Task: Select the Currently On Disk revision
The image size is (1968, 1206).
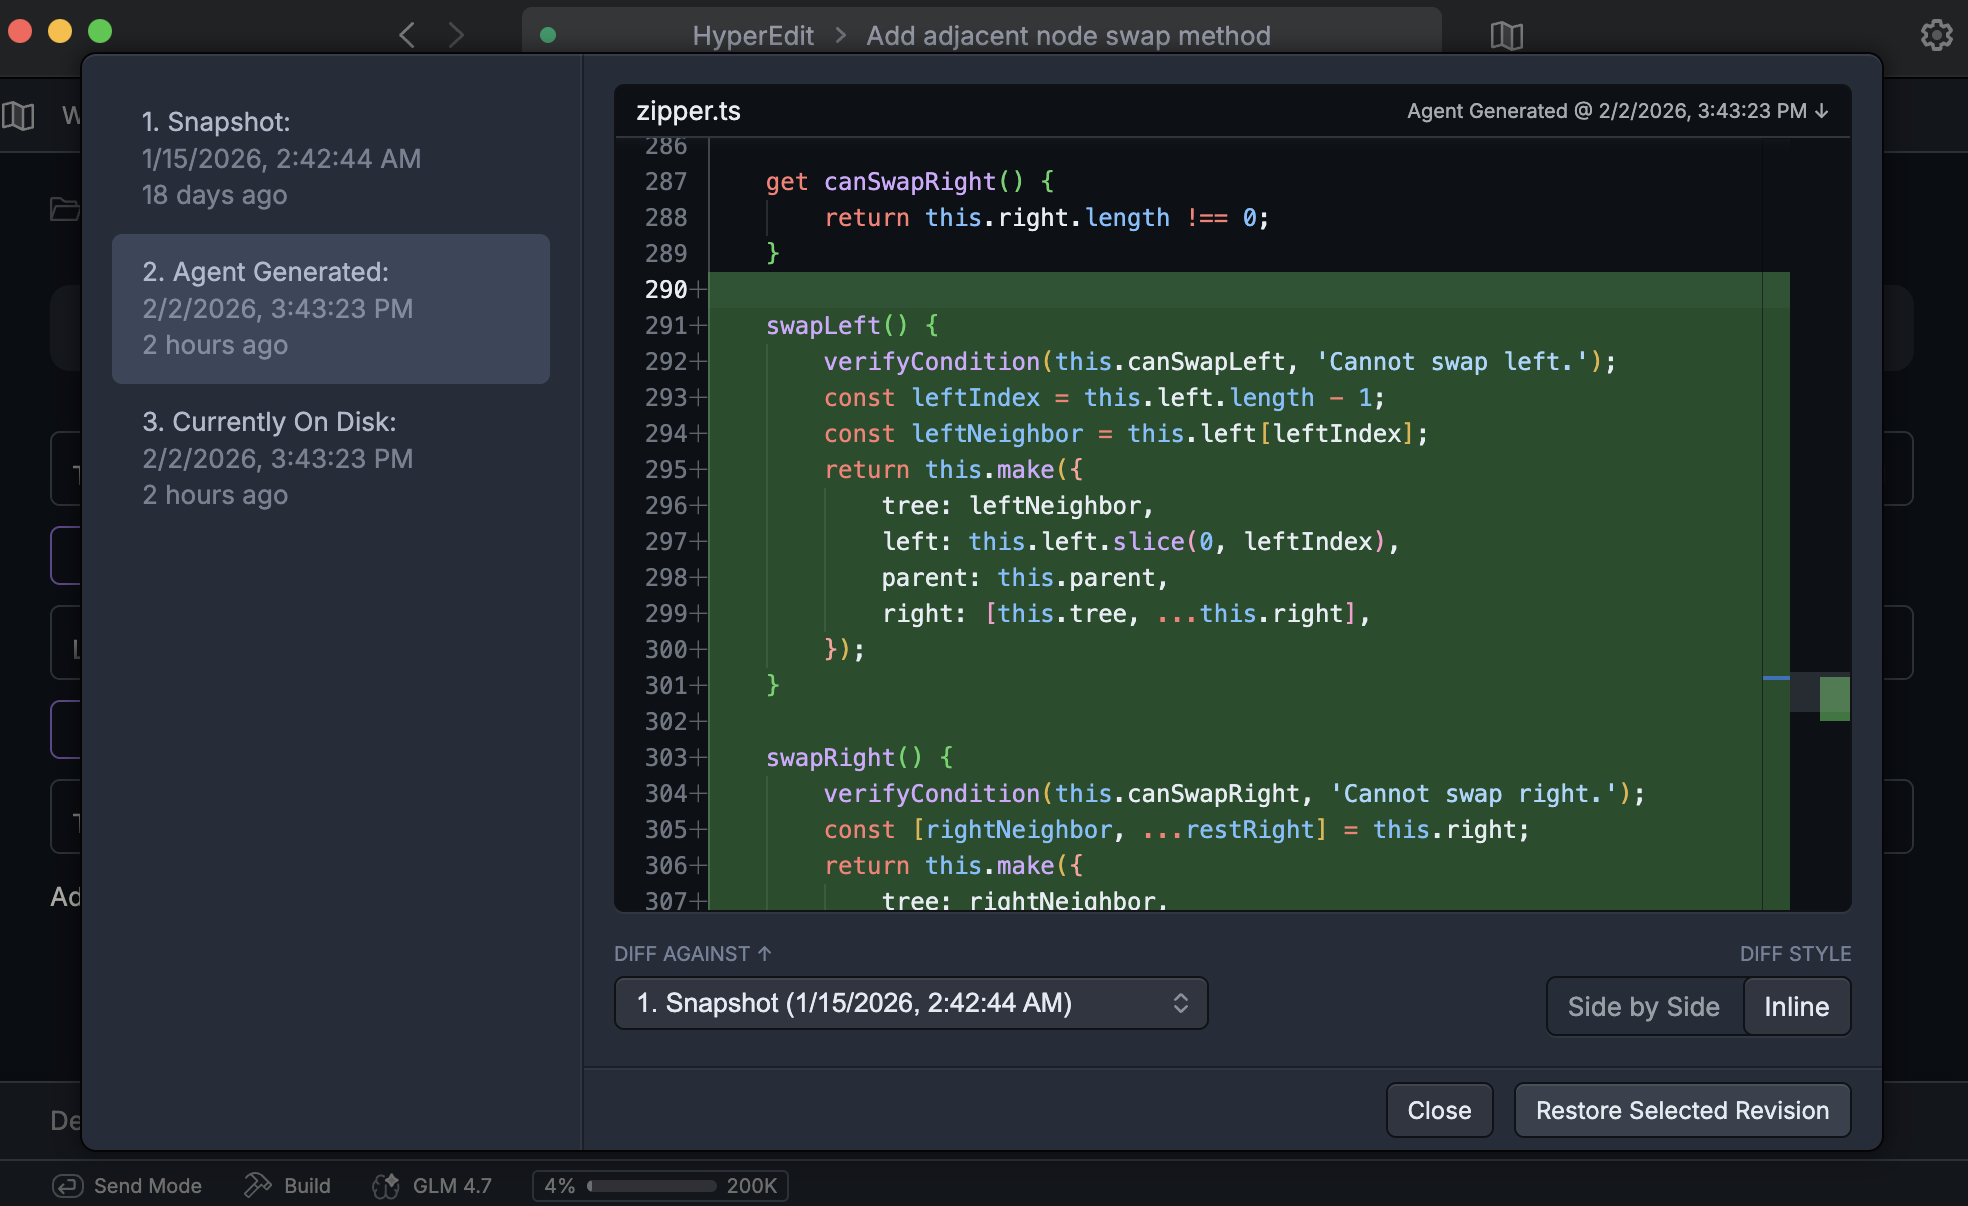Action: point(330,458)
